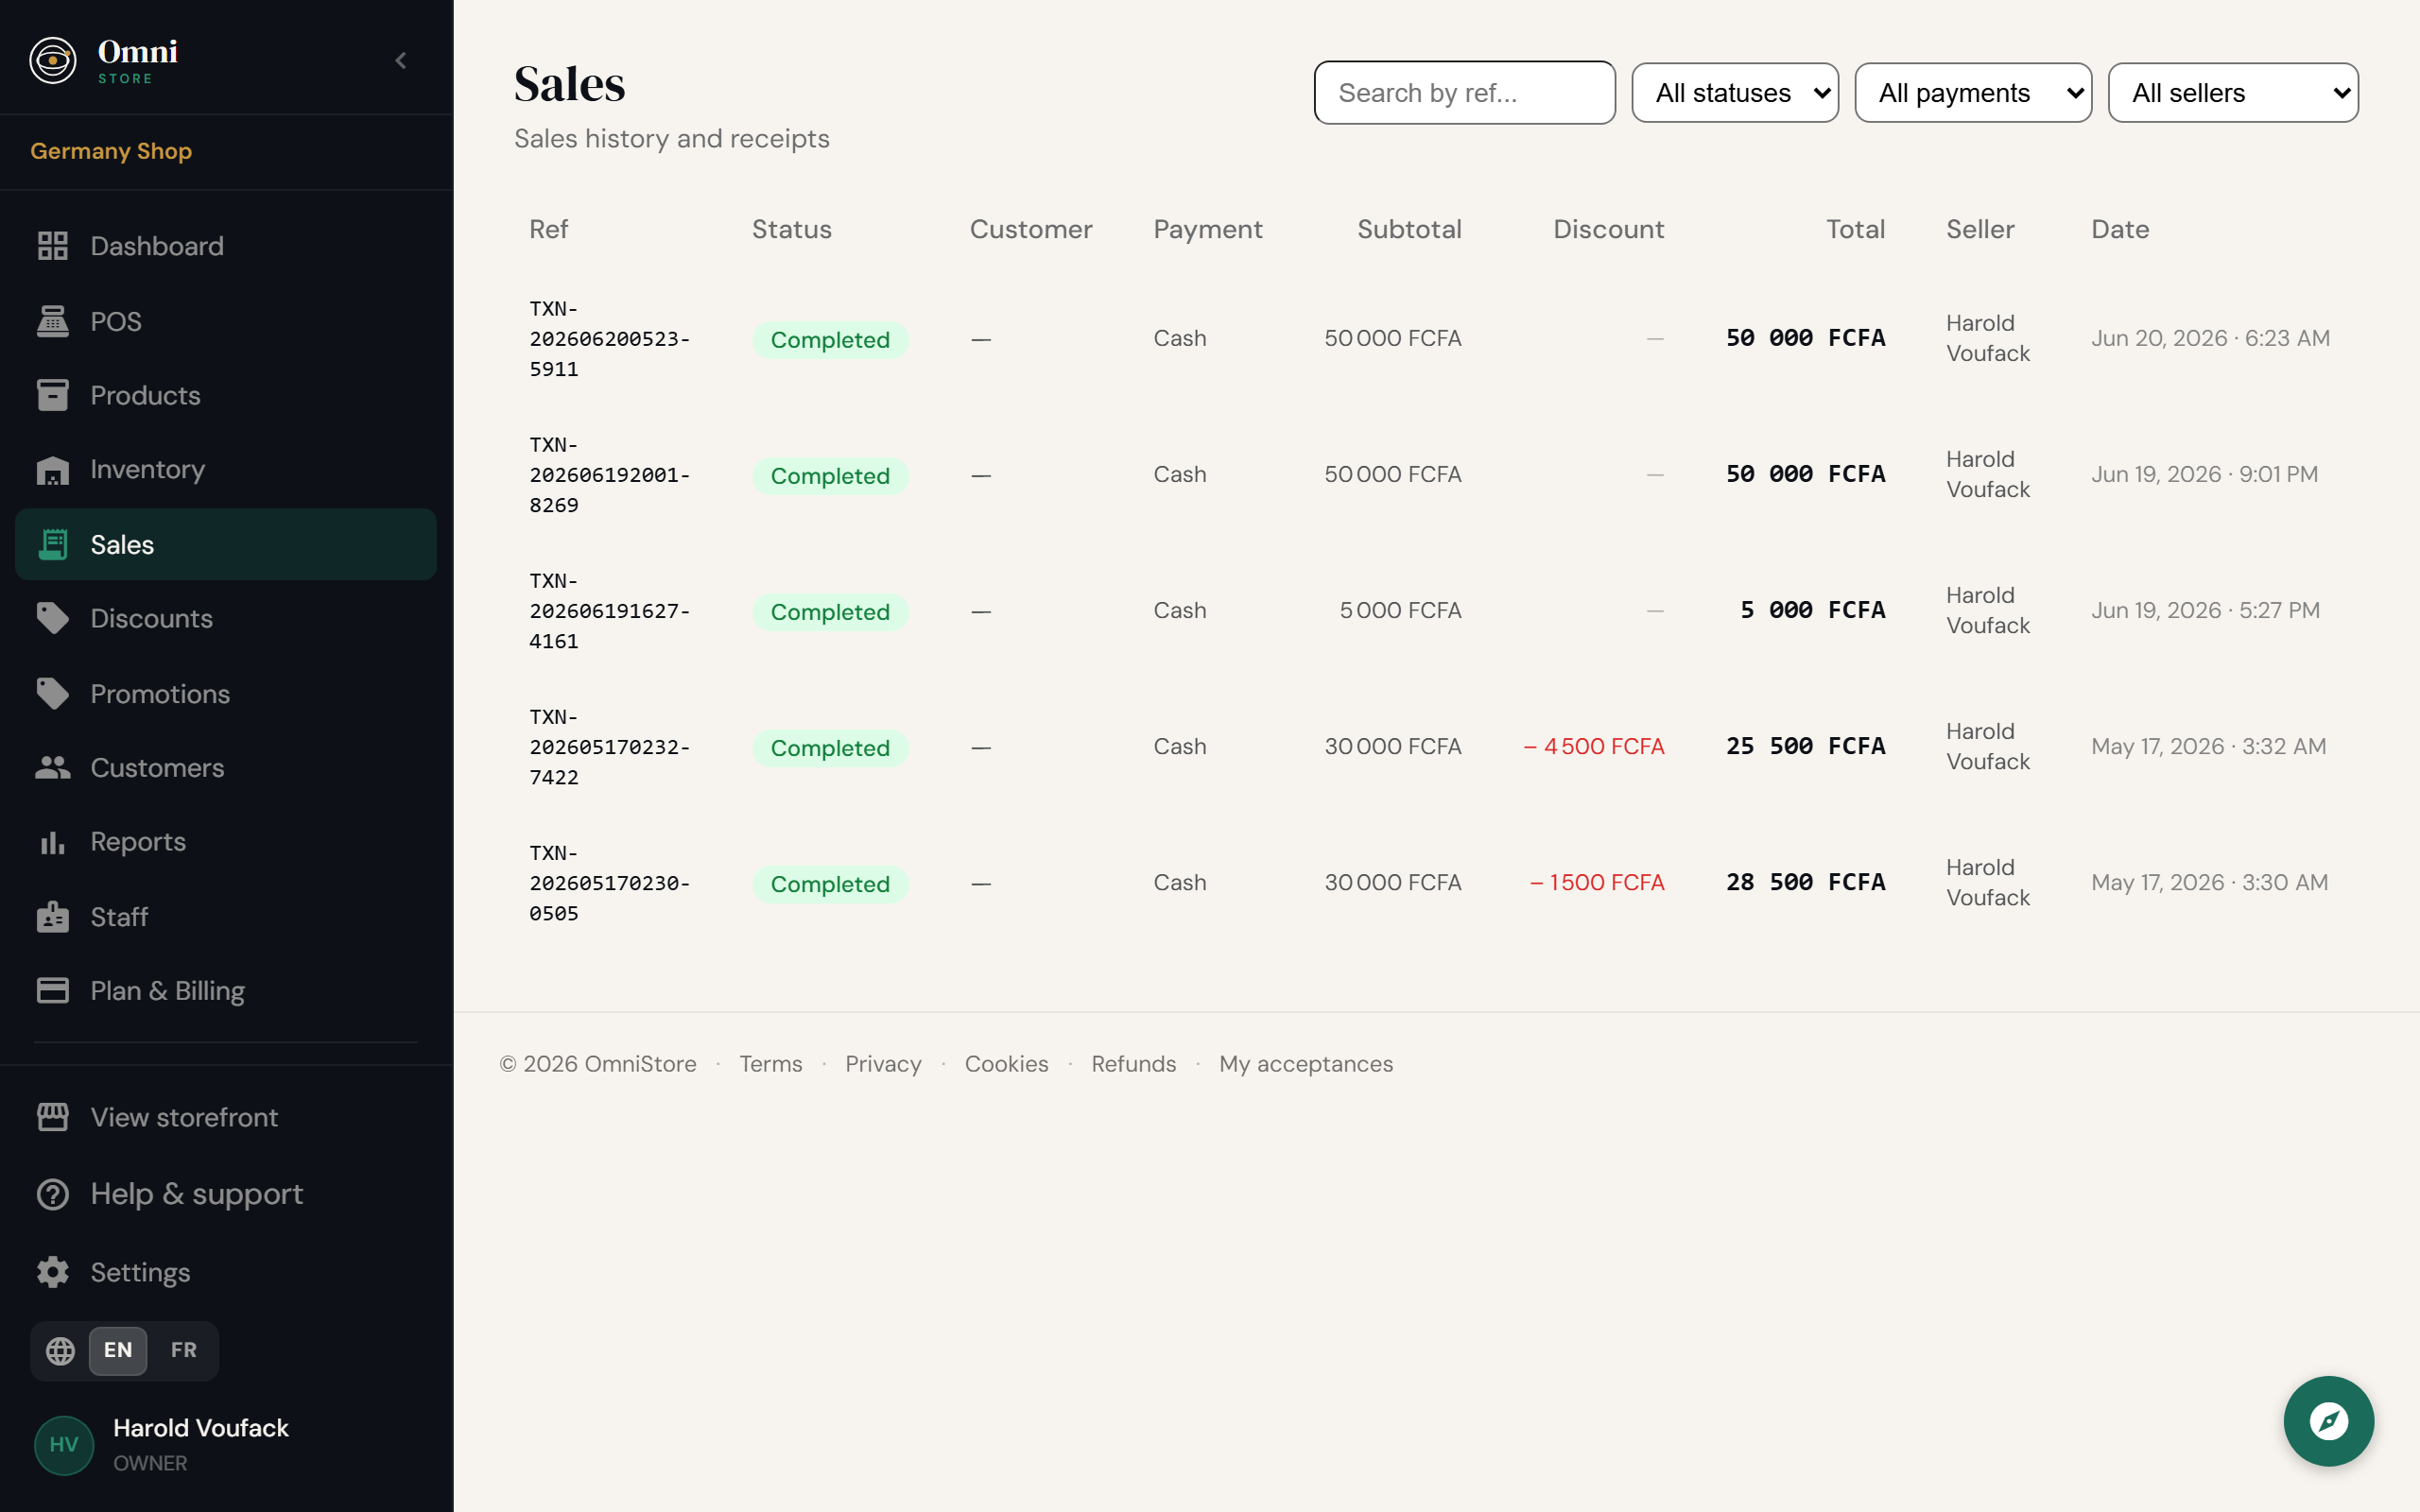Screen dimensions: 2420x1512
Task: Click the POS cash register icon
Action: tap(53, 321)
